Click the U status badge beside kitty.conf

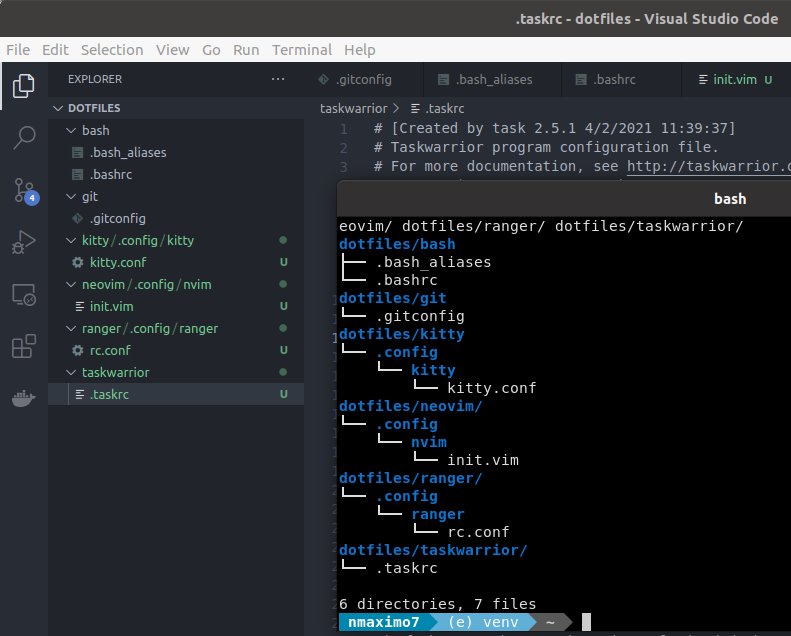pyautogui.click(x=284, y=262)
